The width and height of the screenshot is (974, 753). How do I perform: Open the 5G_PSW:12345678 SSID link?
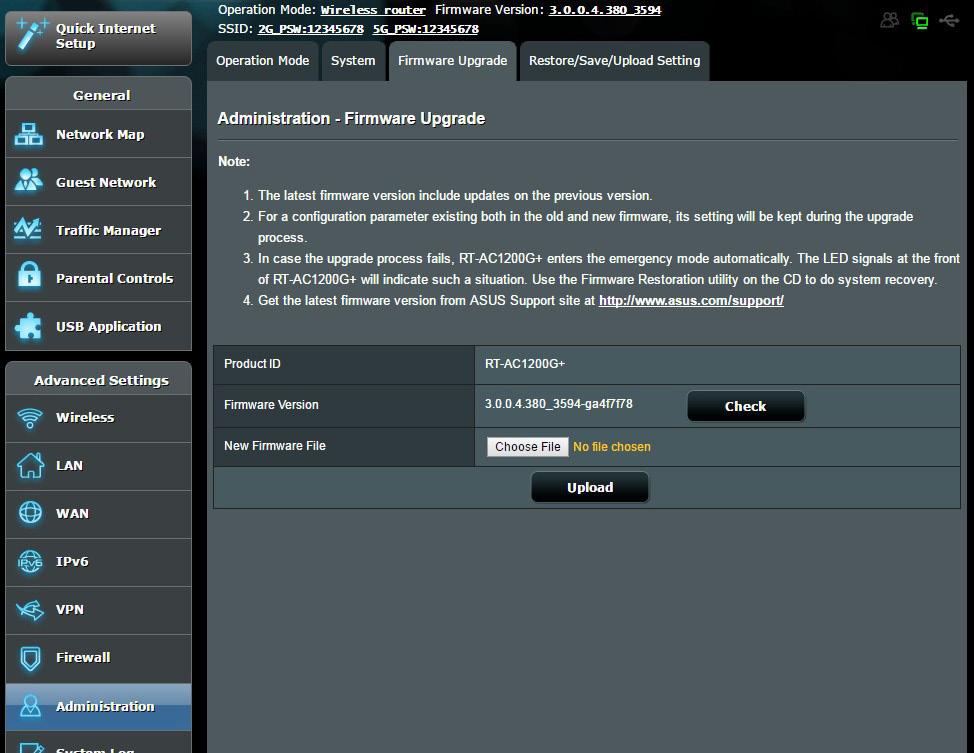(426, 29)
